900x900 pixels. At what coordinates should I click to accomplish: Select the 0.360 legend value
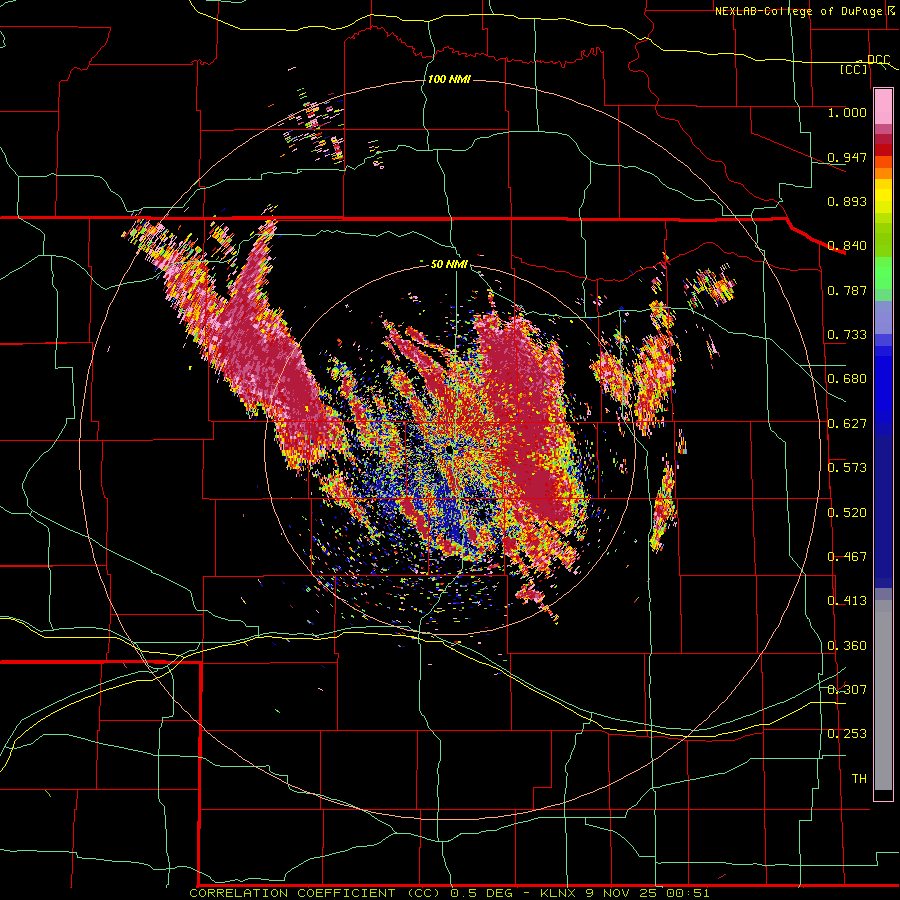[x=847, y=646]
